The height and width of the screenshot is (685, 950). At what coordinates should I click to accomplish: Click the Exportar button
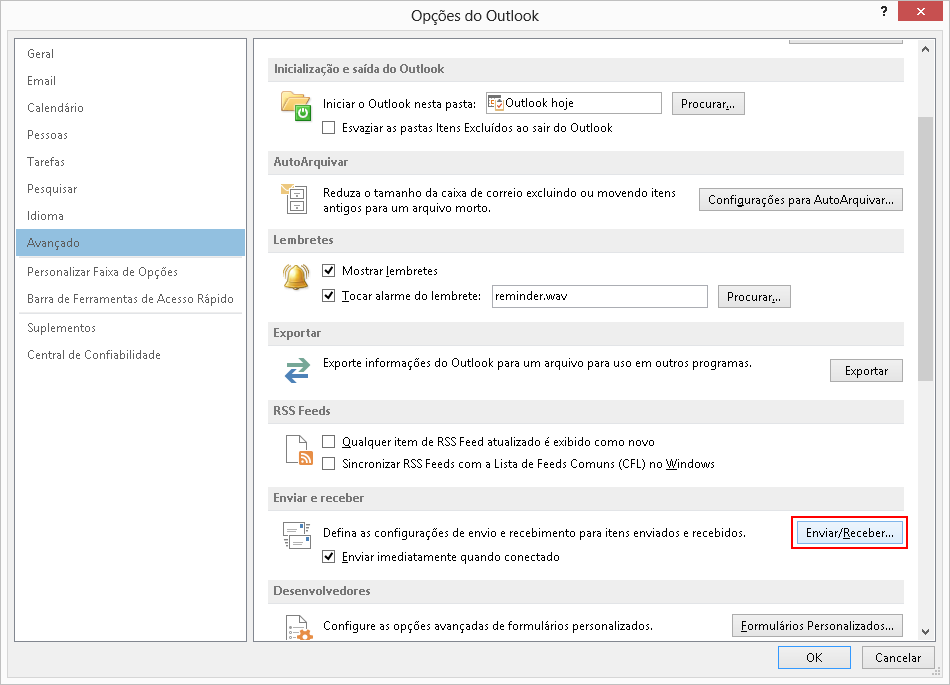(x=866, y=371)
